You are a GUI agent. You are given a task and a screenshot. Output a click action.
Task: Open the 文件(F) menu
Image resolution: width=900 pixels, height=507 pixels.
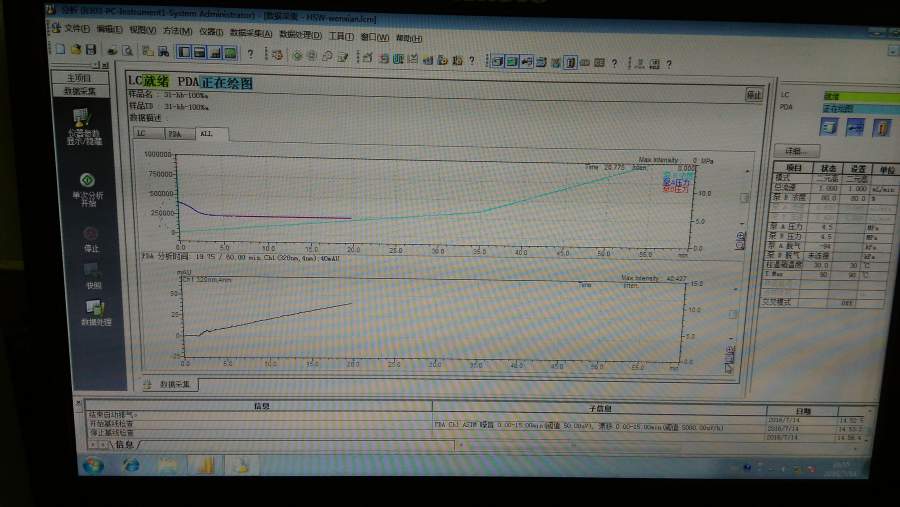pyautogui.click(x=77, y=28)
